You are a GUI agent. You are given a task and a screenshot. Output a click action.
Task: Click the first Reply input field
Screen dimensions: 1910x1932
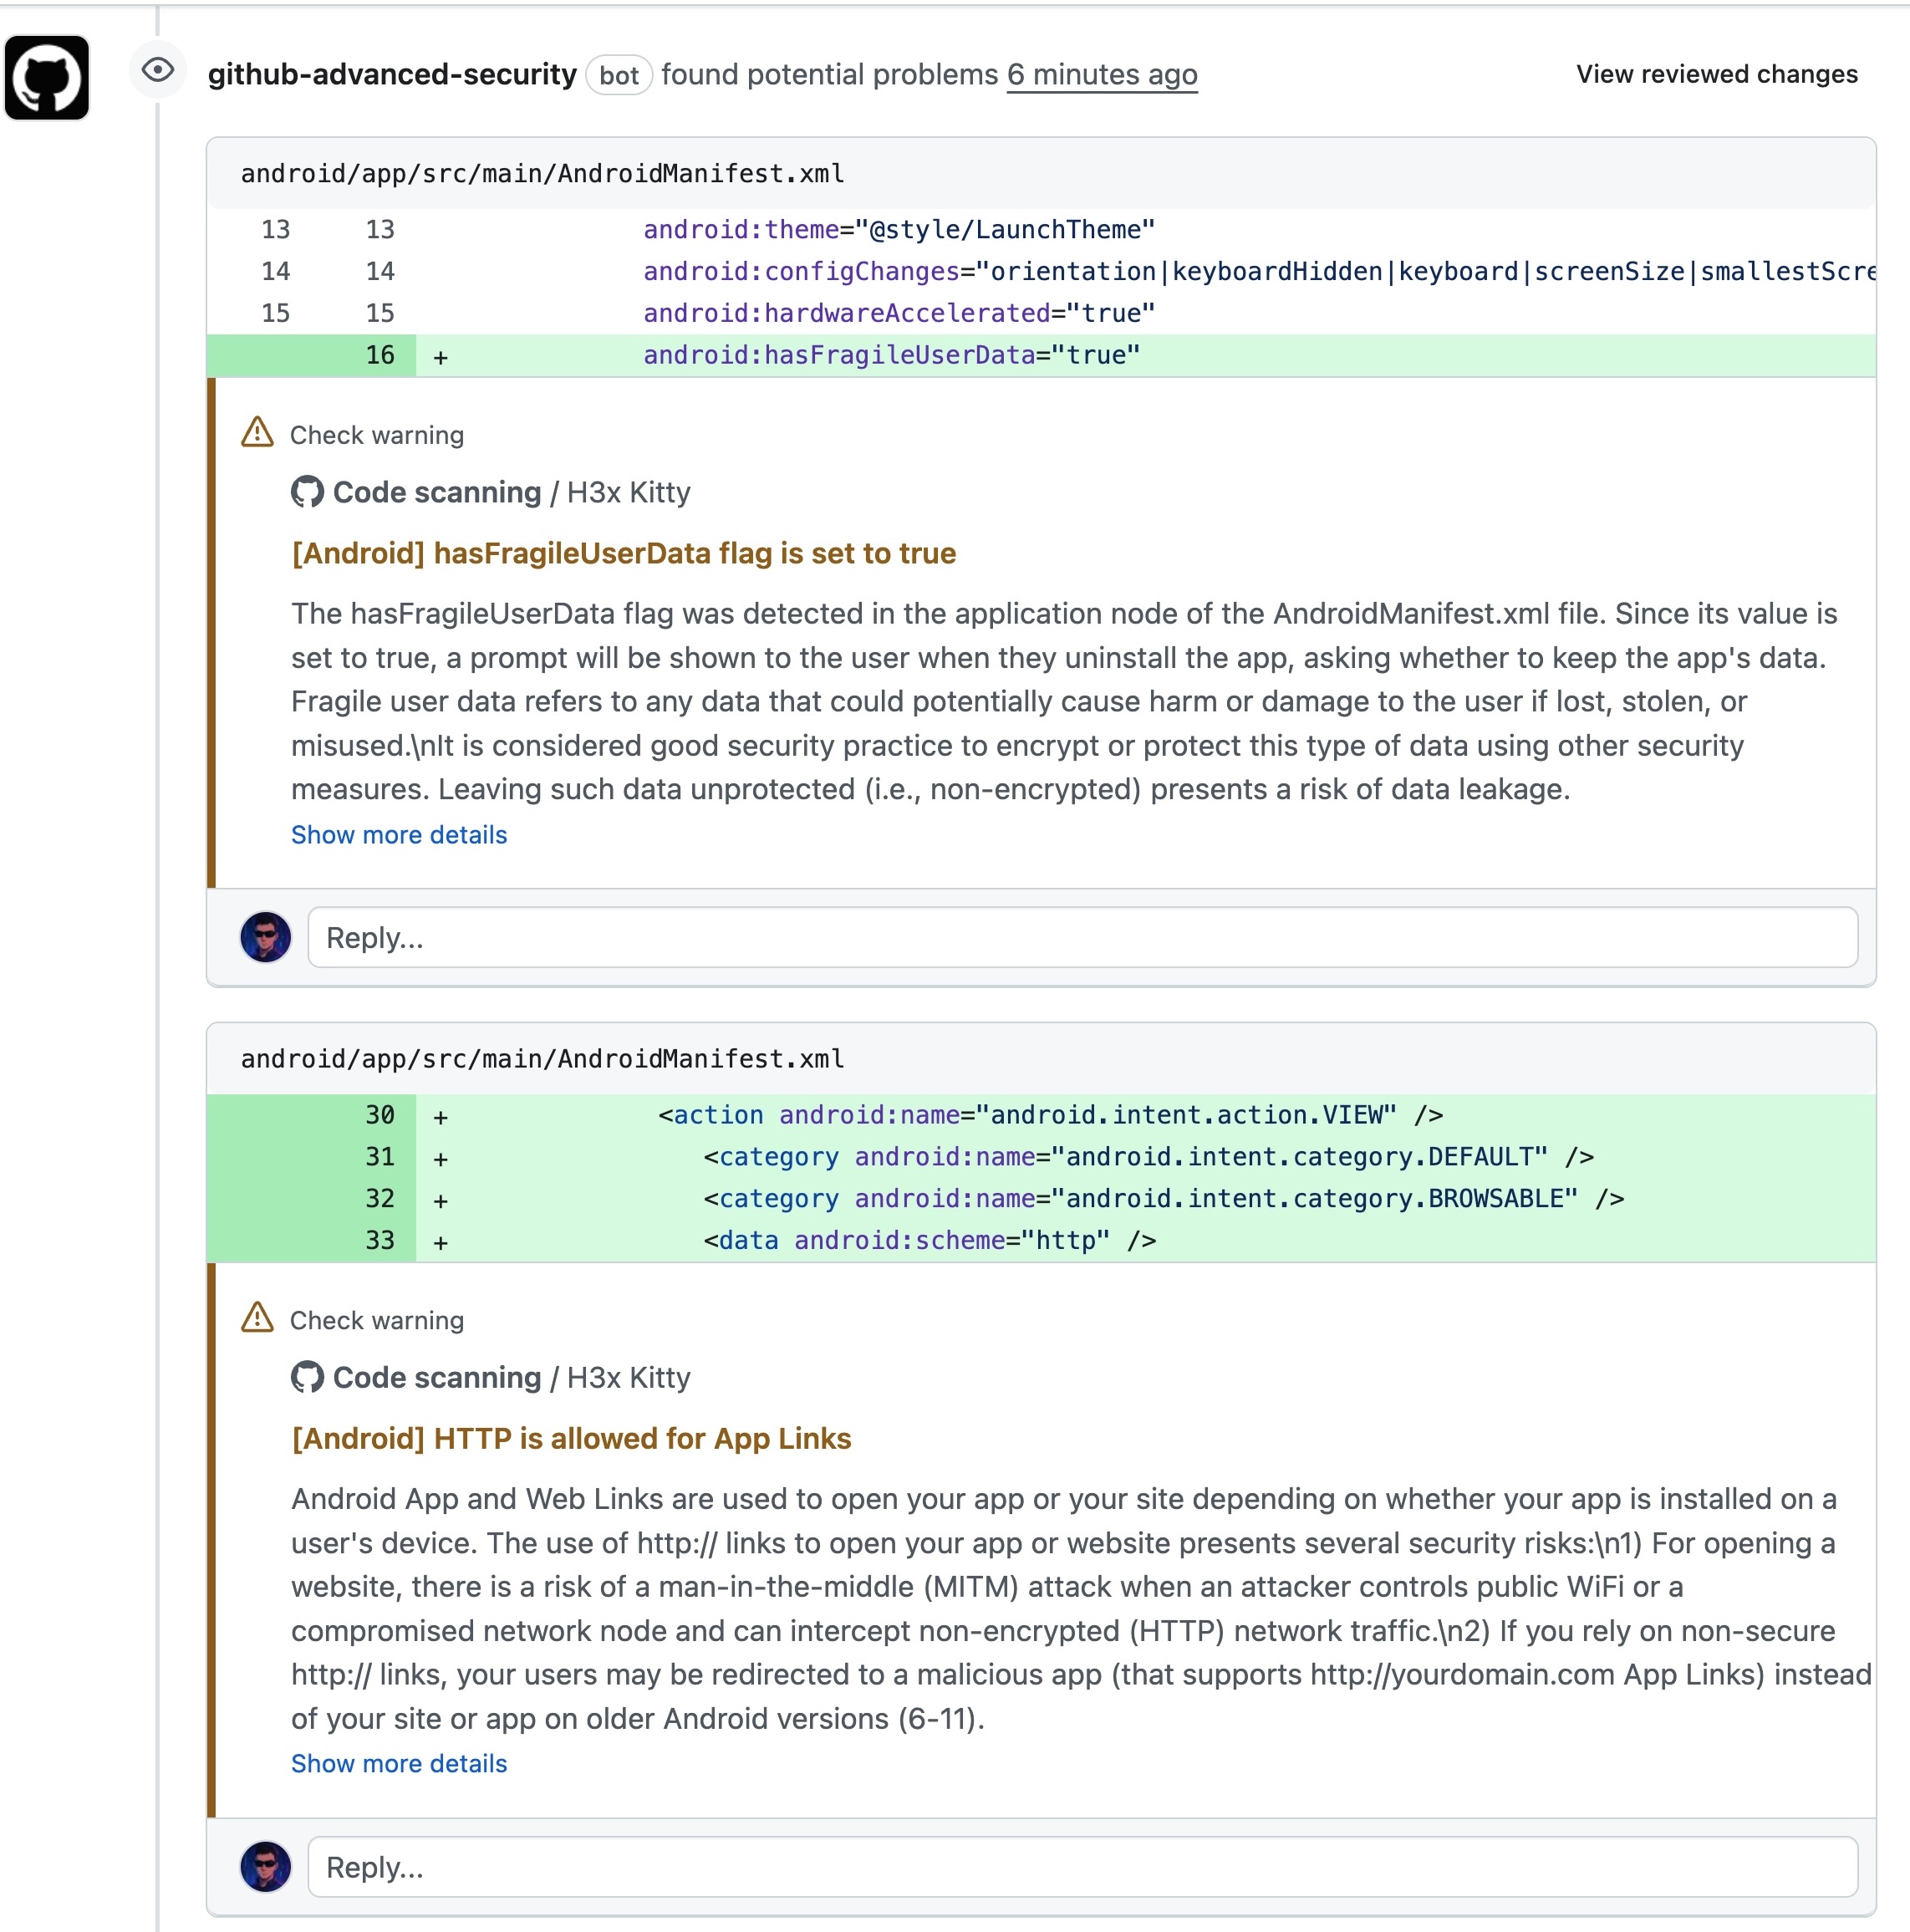1080,937
